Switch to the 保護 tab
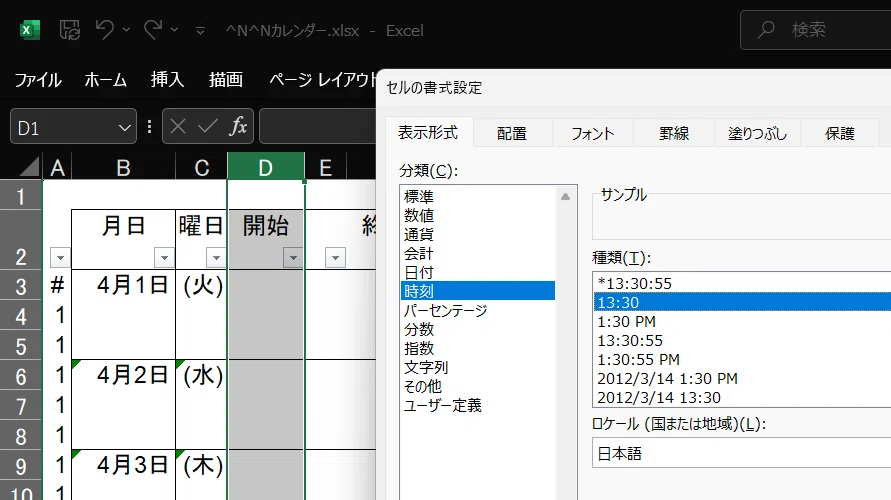891x500 pixels. coord(840,134)
